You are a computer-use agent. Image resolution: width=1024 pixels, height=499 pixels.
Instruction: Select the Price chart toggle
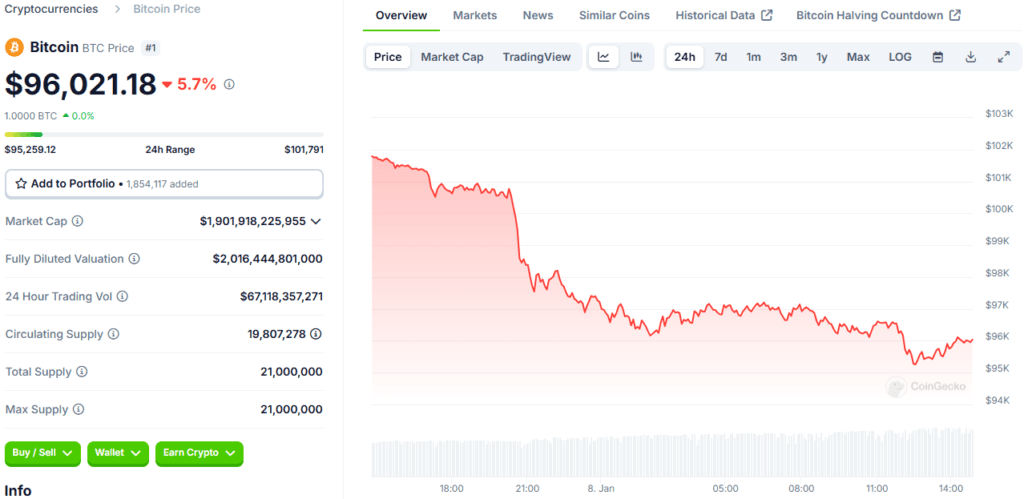tap(388, 57)
